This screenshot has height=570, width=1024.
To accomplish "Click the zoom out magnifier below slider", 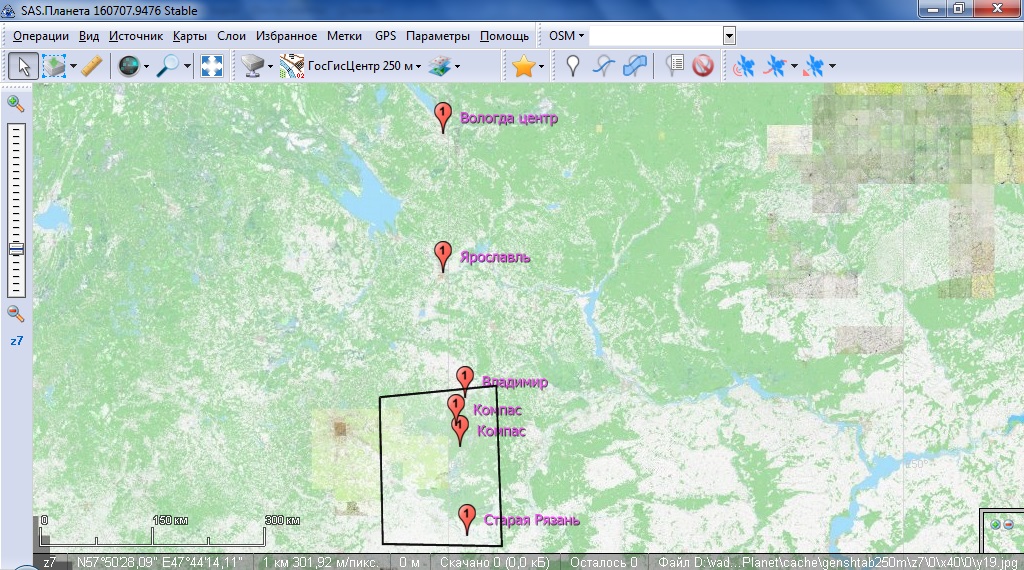I will [16, 313].
